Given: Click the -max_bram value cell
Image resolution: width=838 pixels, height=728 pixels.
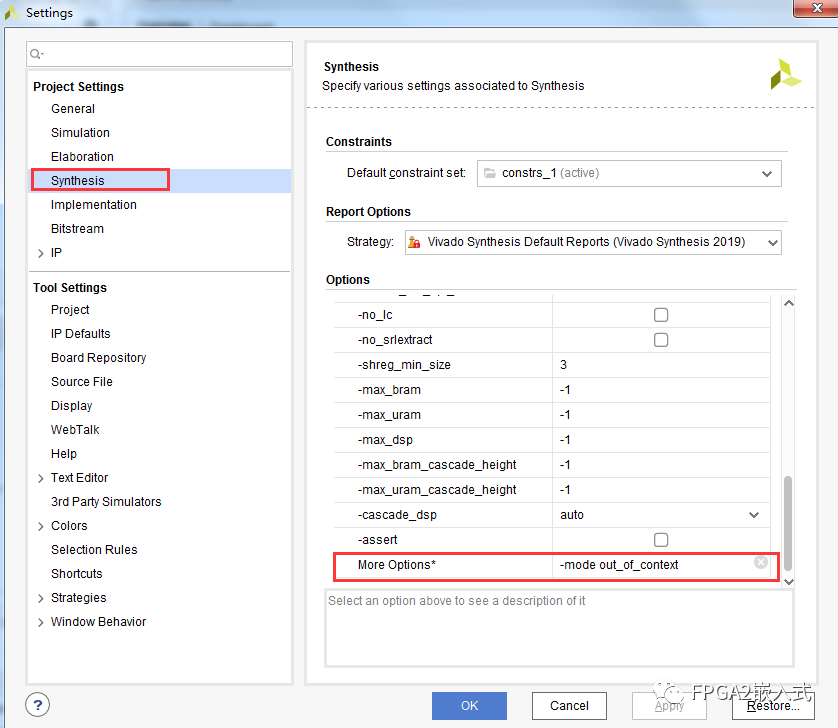Looking at the screenshot, I should tap(661, 390).
